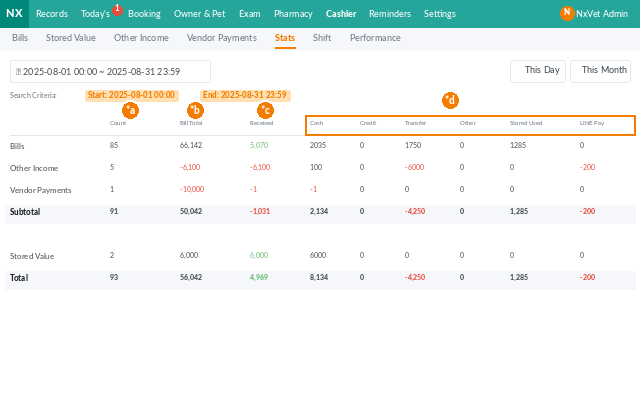Click Subtotal bill total 50,042
This screenshot has width=640, height=400.
191,211
